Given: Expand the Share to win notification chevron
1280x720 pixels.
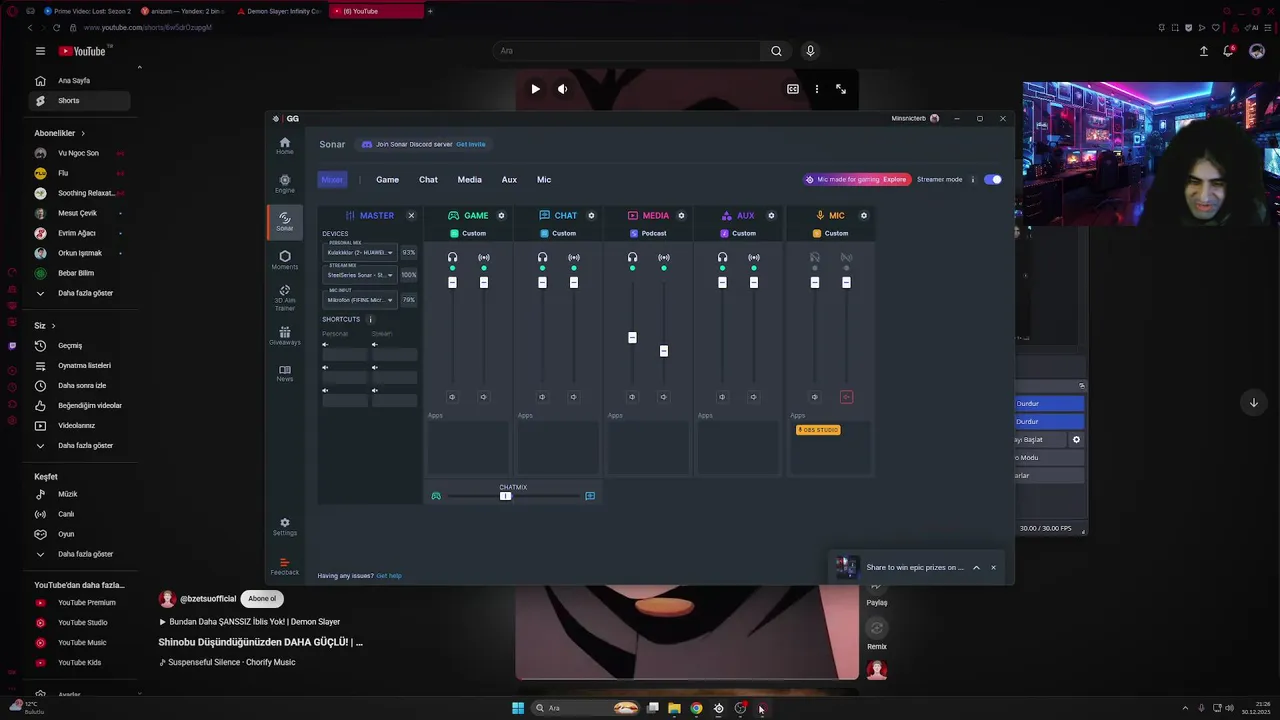Looking at the screenshot, I should click(977, 568).
